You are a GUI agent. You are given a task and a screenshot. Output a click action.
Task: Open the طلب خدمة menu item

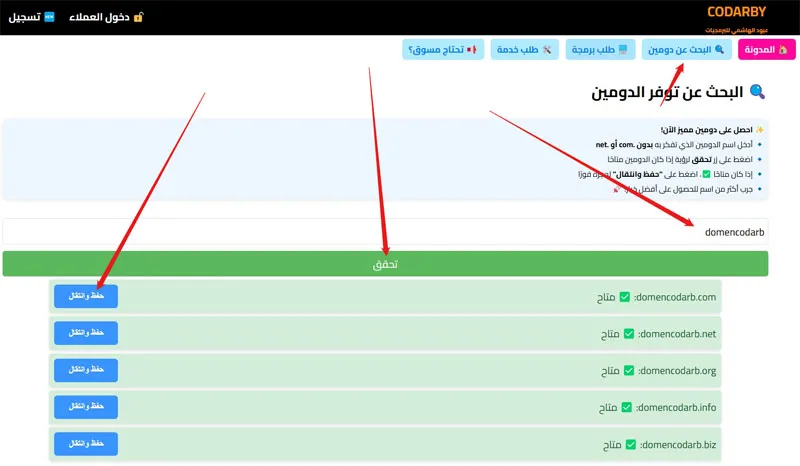(x=524, y=50)
